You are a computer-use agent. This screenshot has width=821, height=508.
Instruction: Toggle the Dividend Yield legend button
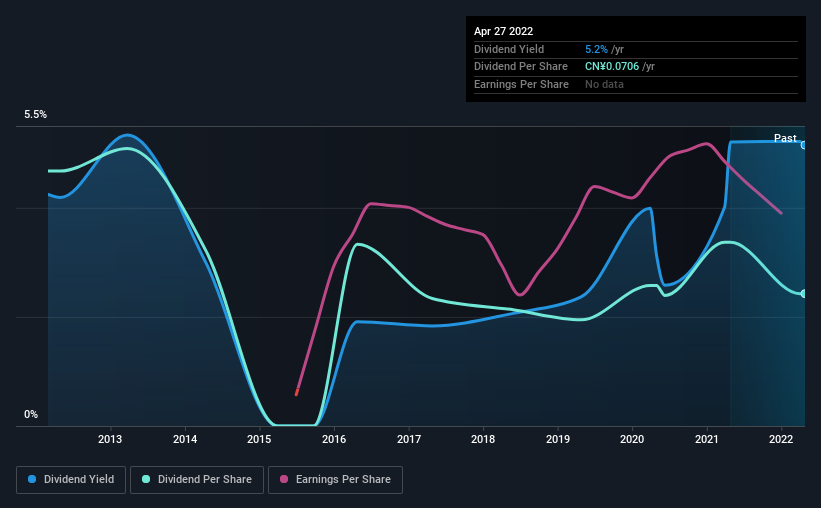pos(71,480)
